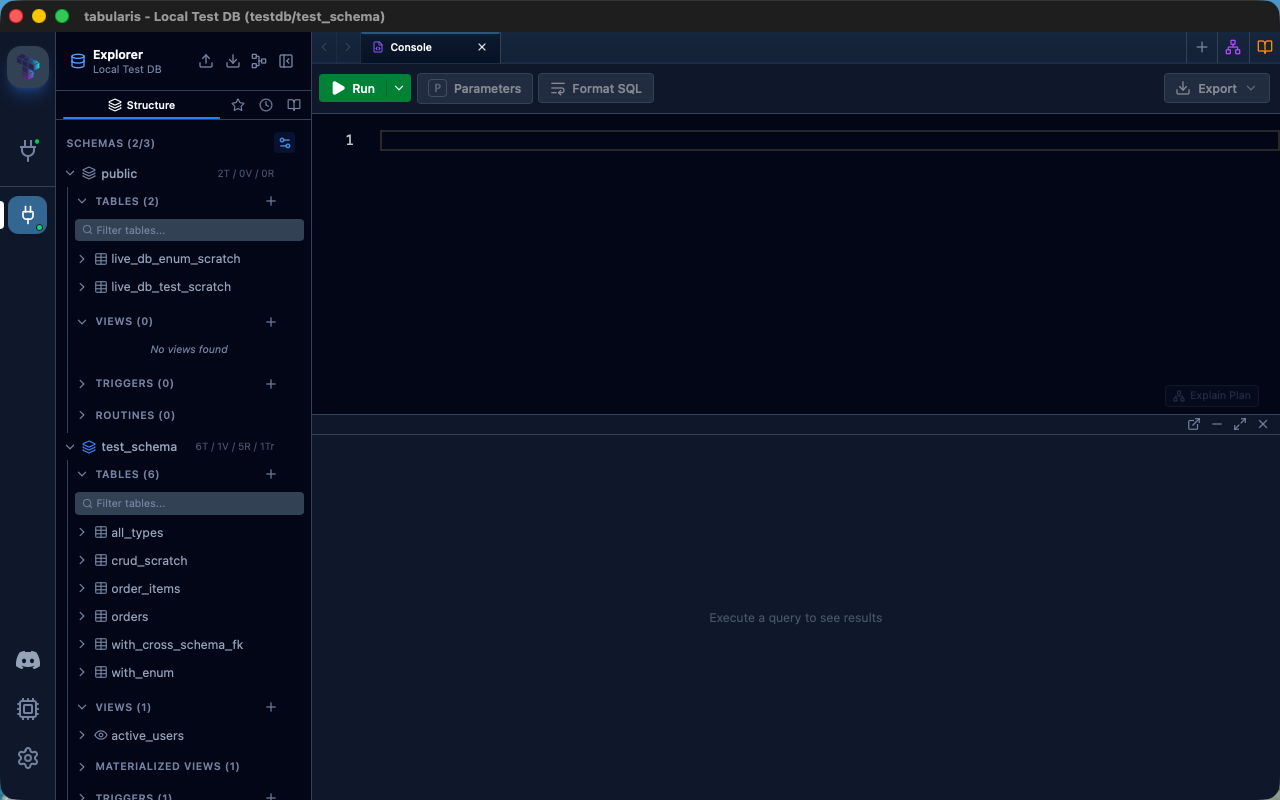
Task: Collapse test_schema TABLES (6) section
Action: pos(82,474)
